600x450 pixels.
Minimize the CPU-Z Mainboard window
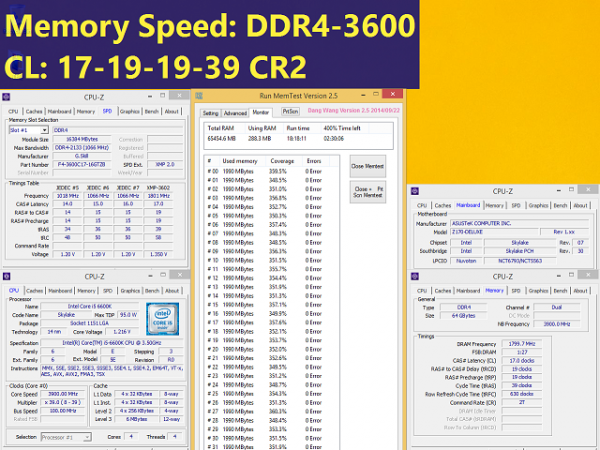click(x=559, y=190)
